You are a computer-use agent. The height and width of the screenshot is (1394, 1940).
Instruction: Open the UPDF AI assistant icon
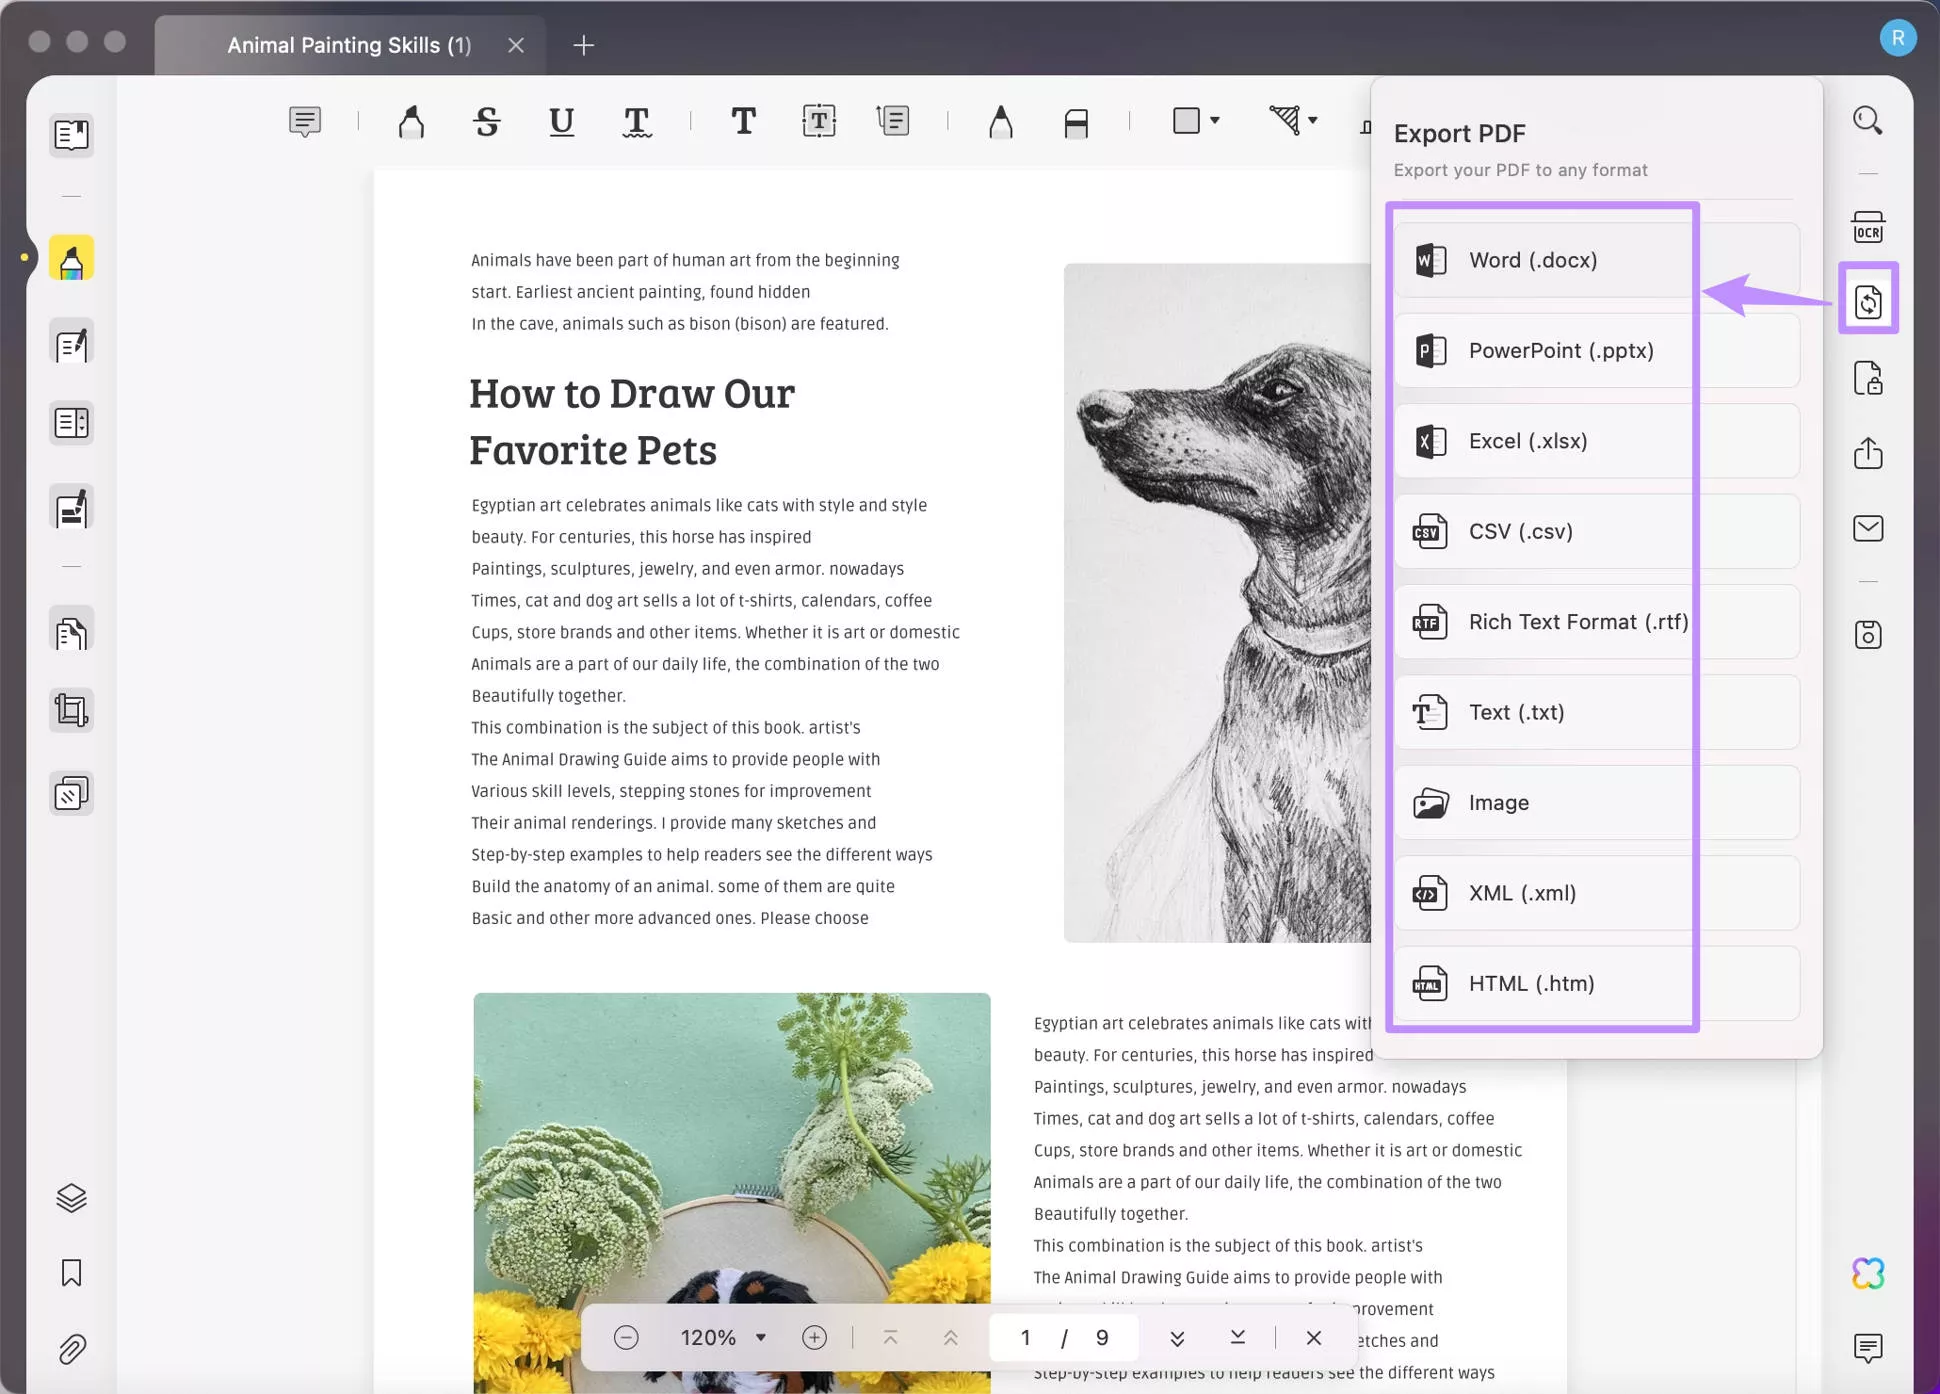pos(1868,1273)
